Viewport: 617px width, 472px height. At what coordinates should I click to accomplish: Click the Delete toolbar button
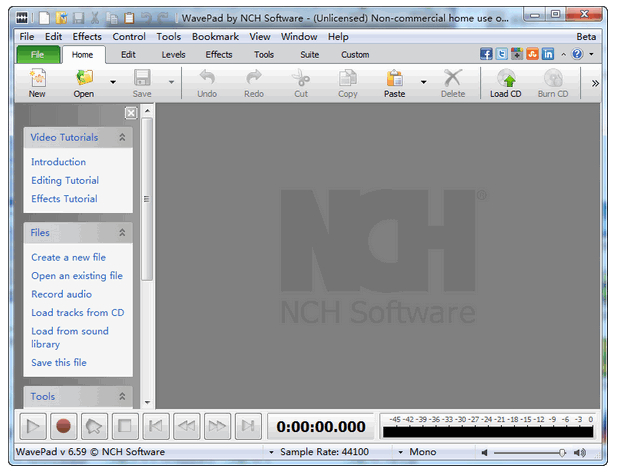tap(453, 83)
